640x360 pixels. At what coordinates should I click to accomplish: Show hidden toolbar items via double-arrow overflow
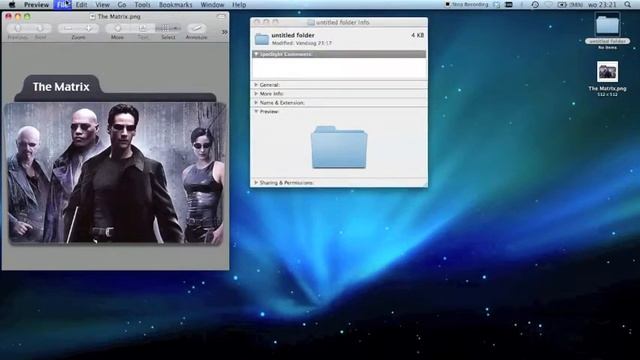tap(224, 32)
